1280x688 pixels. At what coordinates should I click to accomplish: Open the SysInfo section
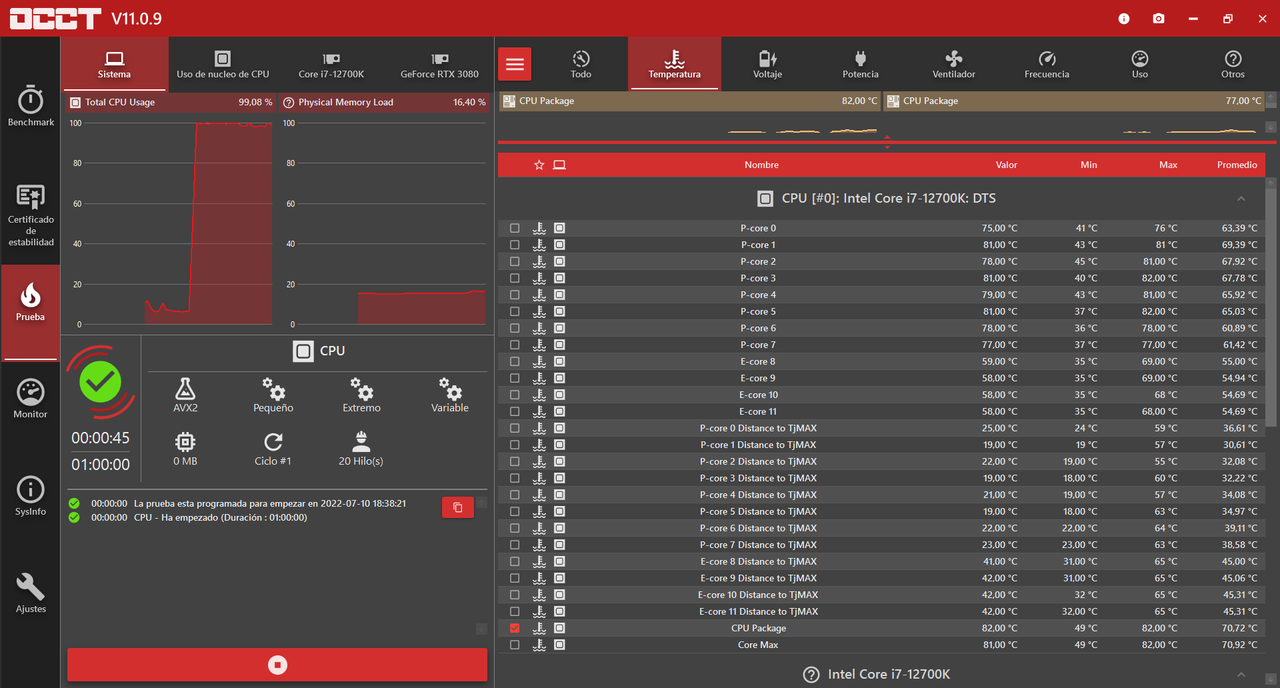click(x=31, y=496)
